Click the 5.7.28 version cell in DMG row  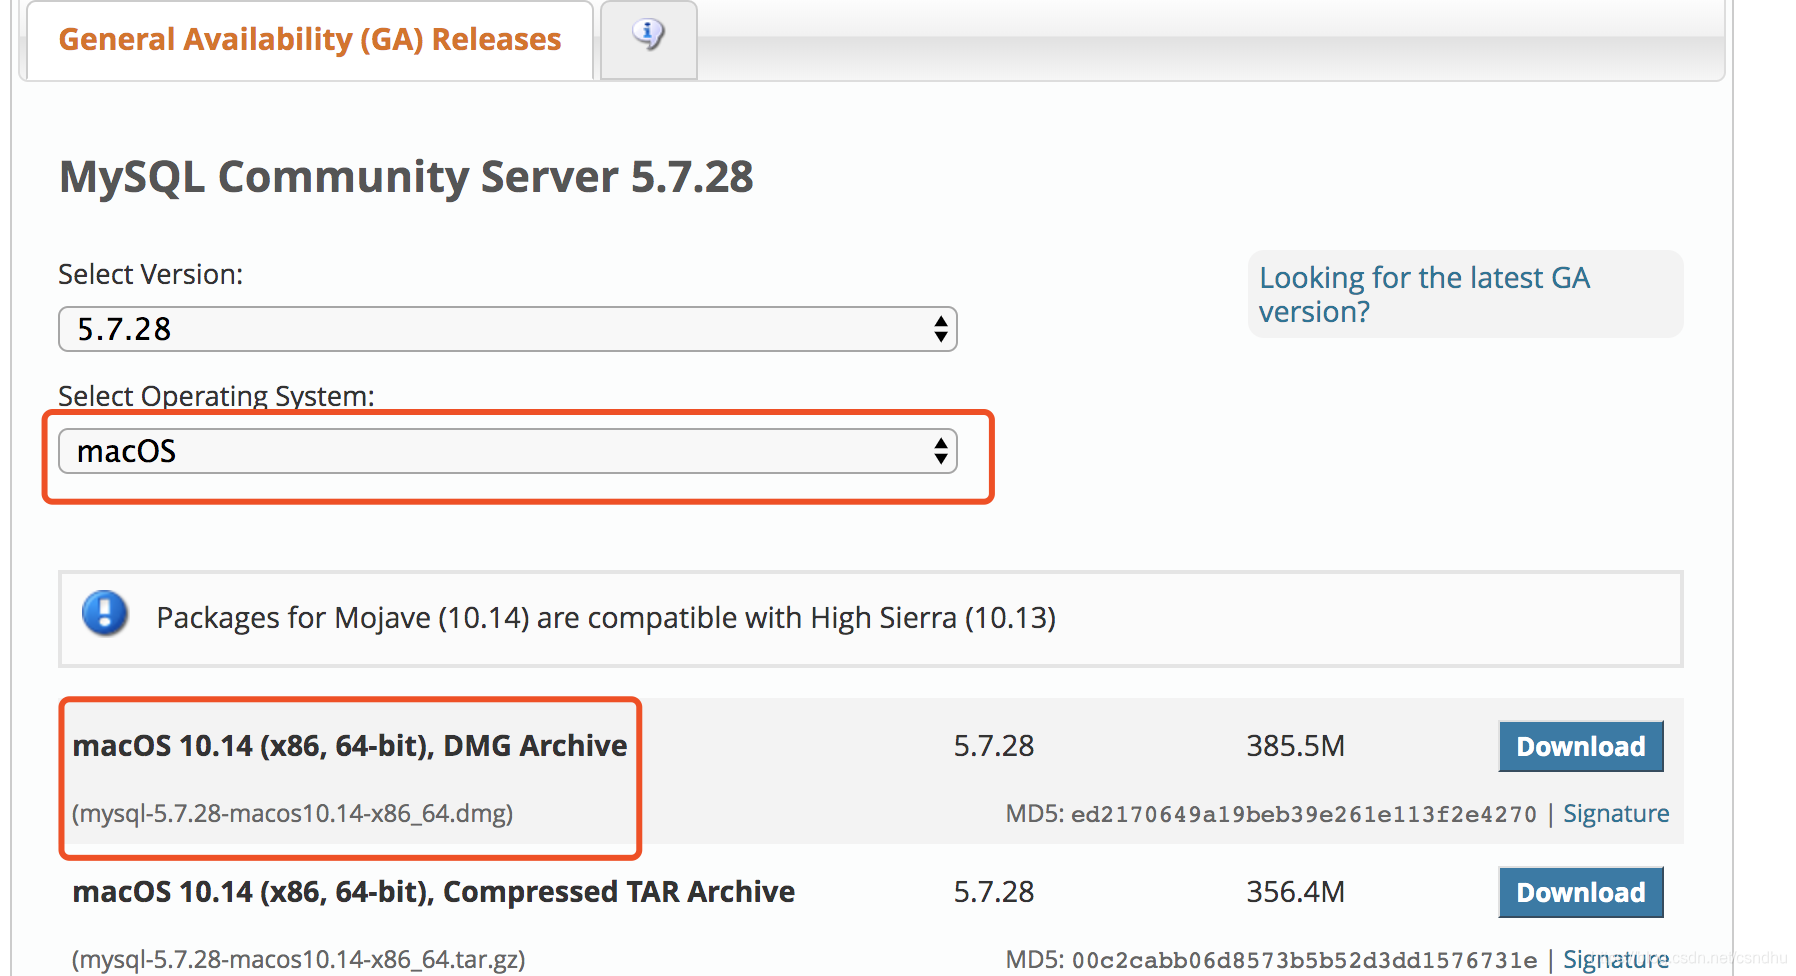coord(993,746)
